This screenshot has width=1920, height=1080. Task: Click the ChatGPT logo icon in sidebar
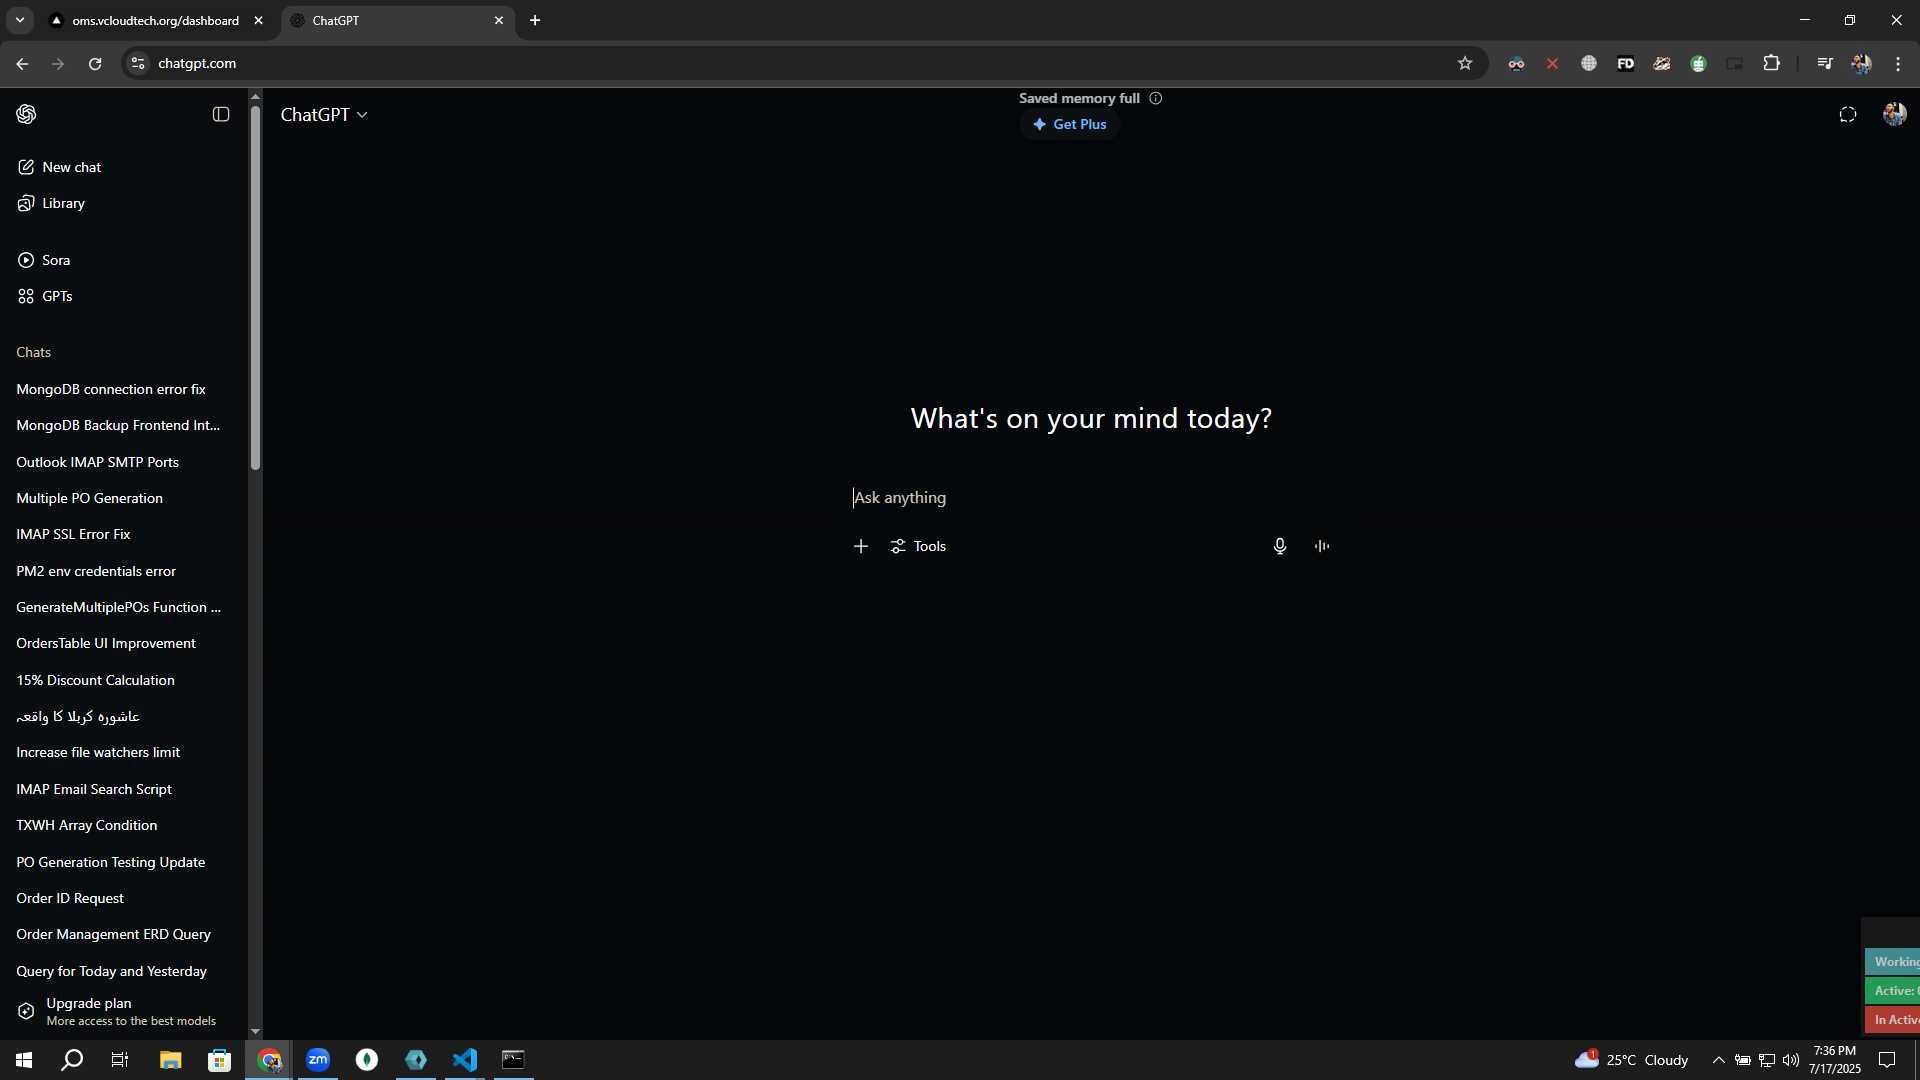pyautogui.click(x=27, y=114)
